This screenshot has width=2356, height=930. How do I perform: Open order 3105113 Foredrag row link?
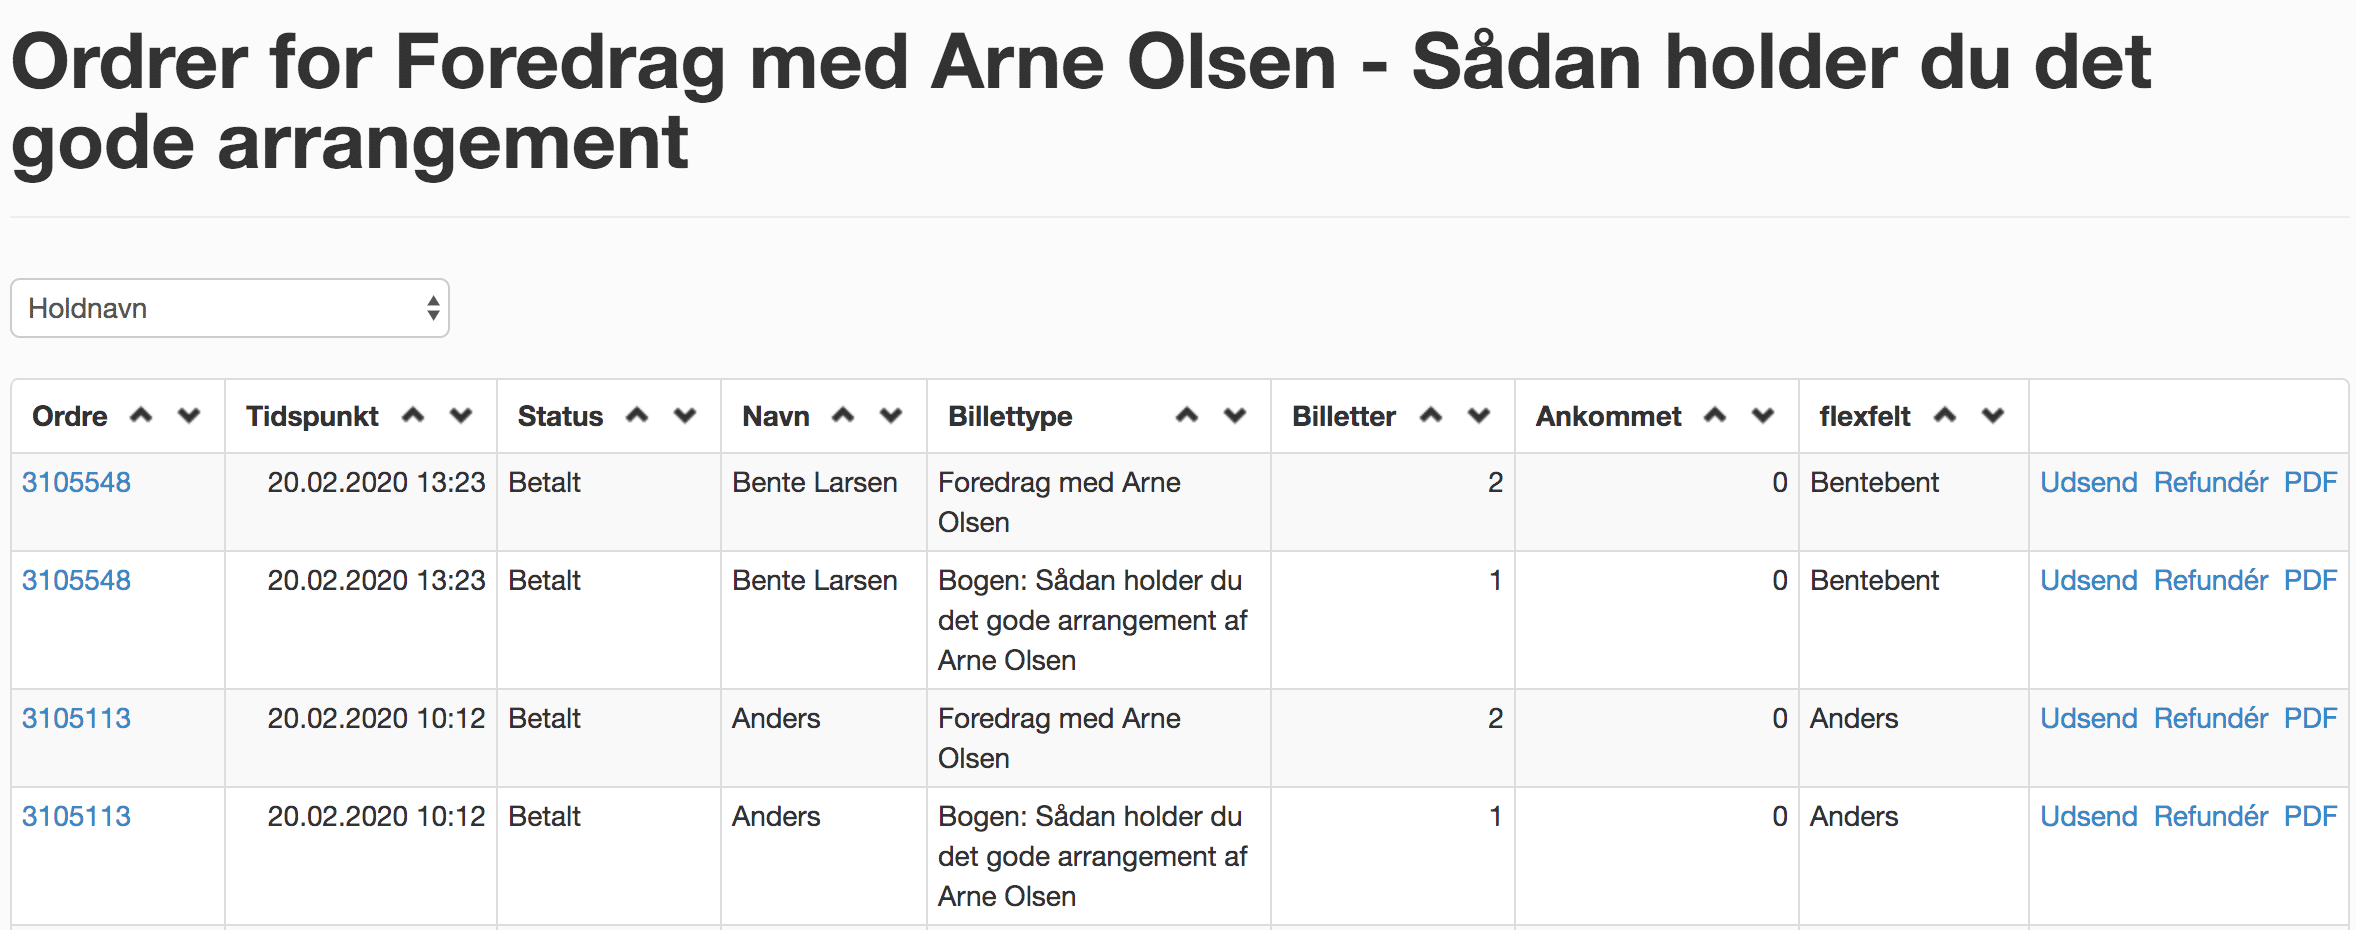pos(77,718)
